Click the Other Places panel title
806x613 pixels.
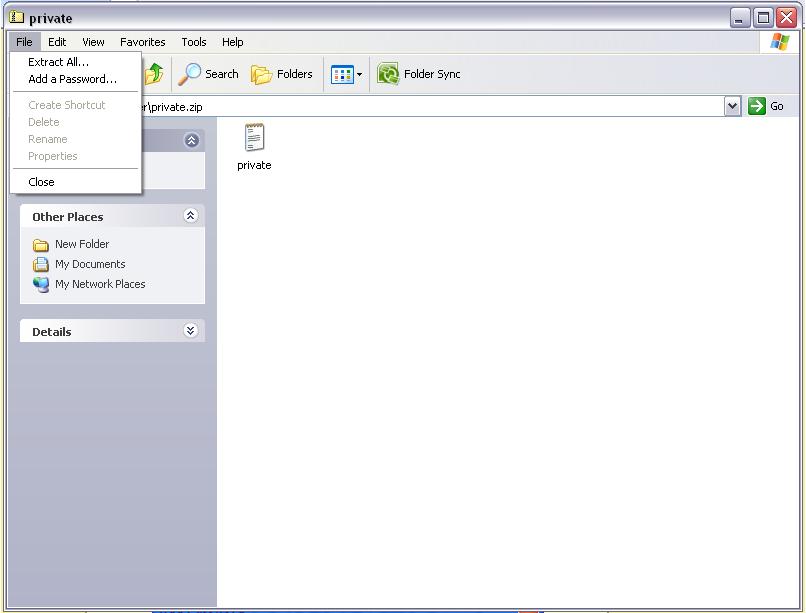point(67,217)
